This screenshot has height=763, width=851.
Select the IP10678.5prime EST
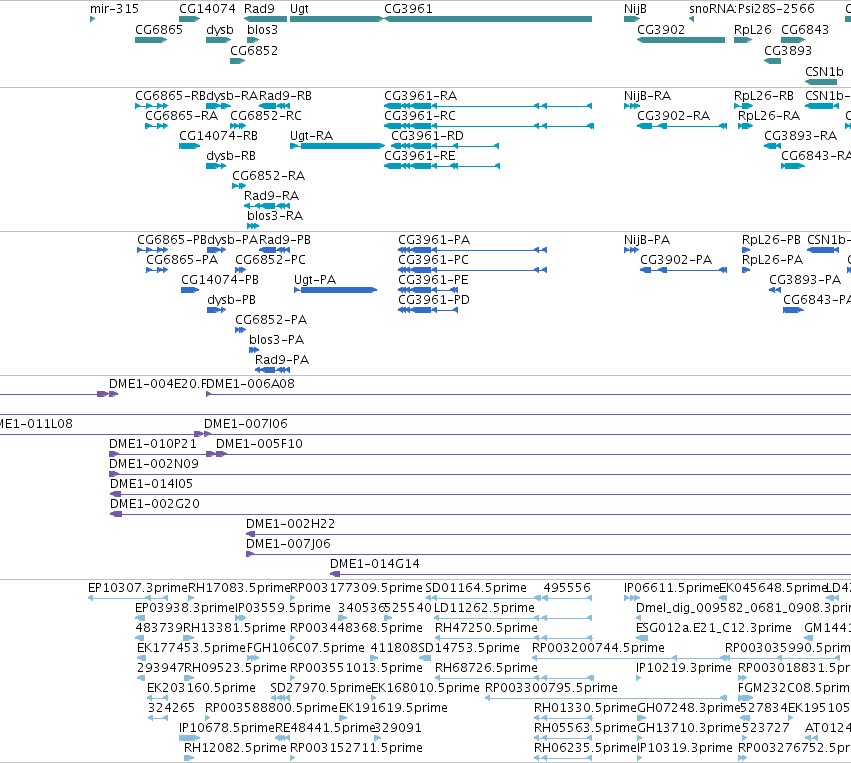point(189,738)
